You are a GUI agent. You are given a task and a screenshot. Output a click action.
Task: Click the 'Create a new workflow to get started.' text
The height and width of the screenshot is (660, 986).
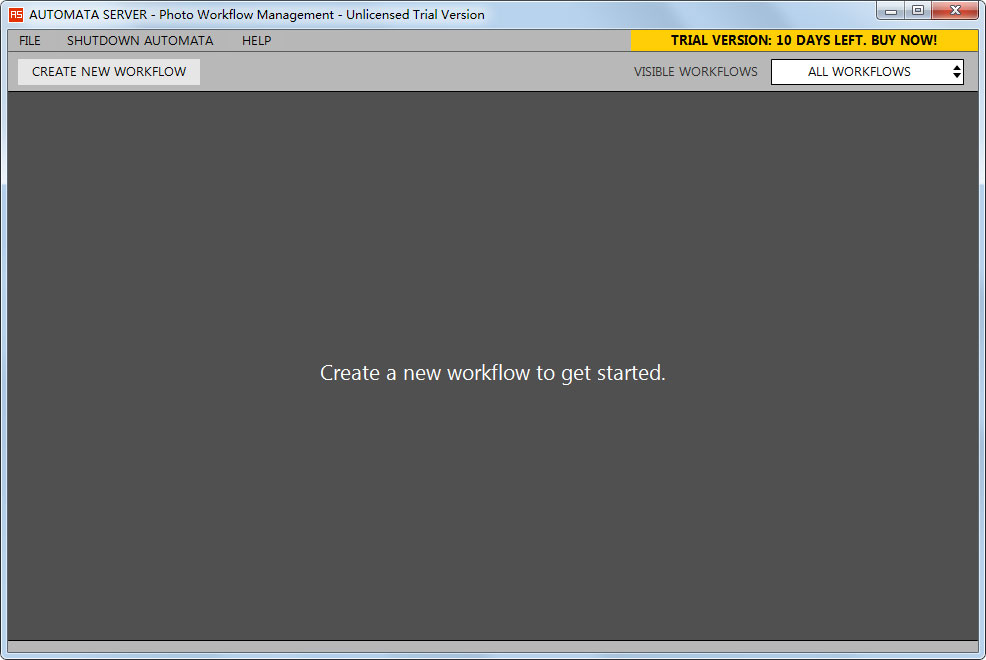click(x=492, y=373)
